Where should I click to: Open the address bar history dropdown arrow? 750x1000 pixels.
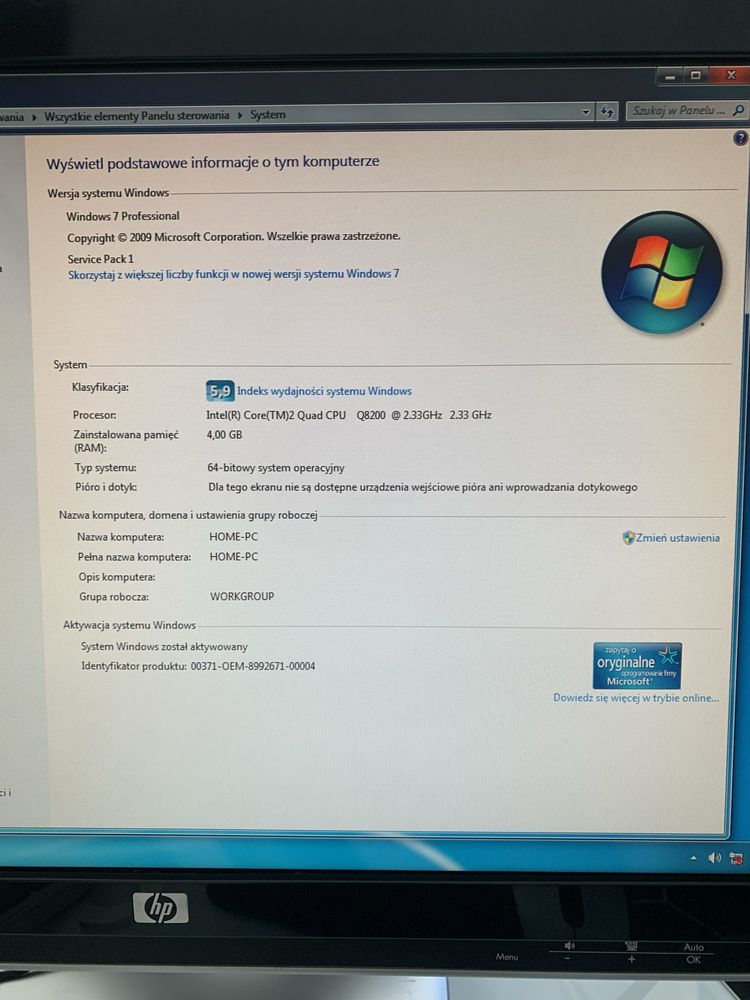[586, 112]
